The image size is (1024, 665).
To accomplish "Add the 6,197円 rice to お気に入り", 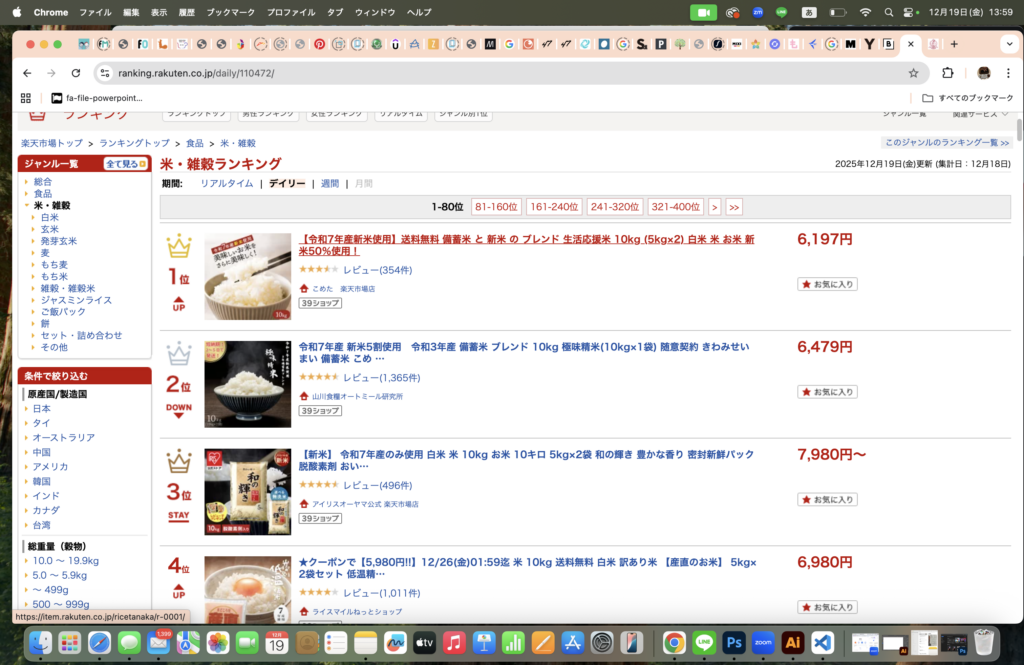I will (x=827, y=284).
